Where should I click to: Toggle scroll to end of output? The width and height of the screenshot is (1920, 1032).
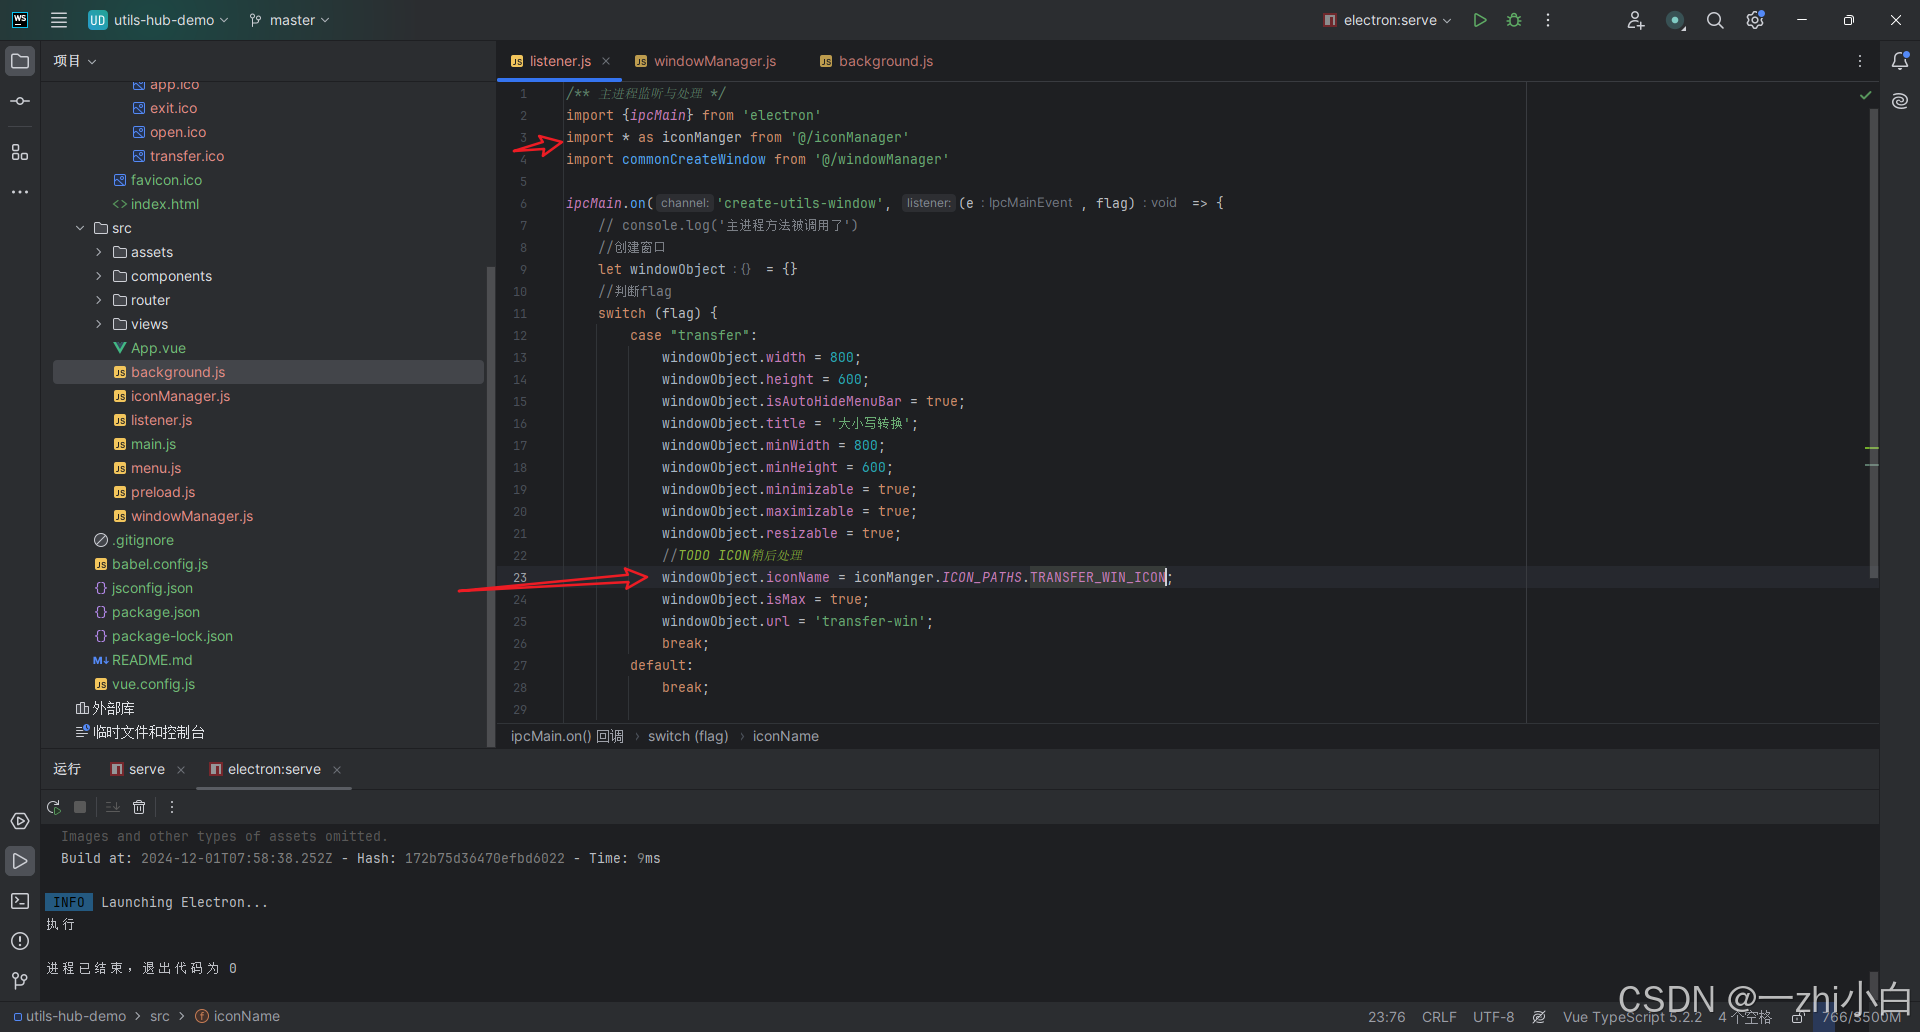click(x=113, y=807)
